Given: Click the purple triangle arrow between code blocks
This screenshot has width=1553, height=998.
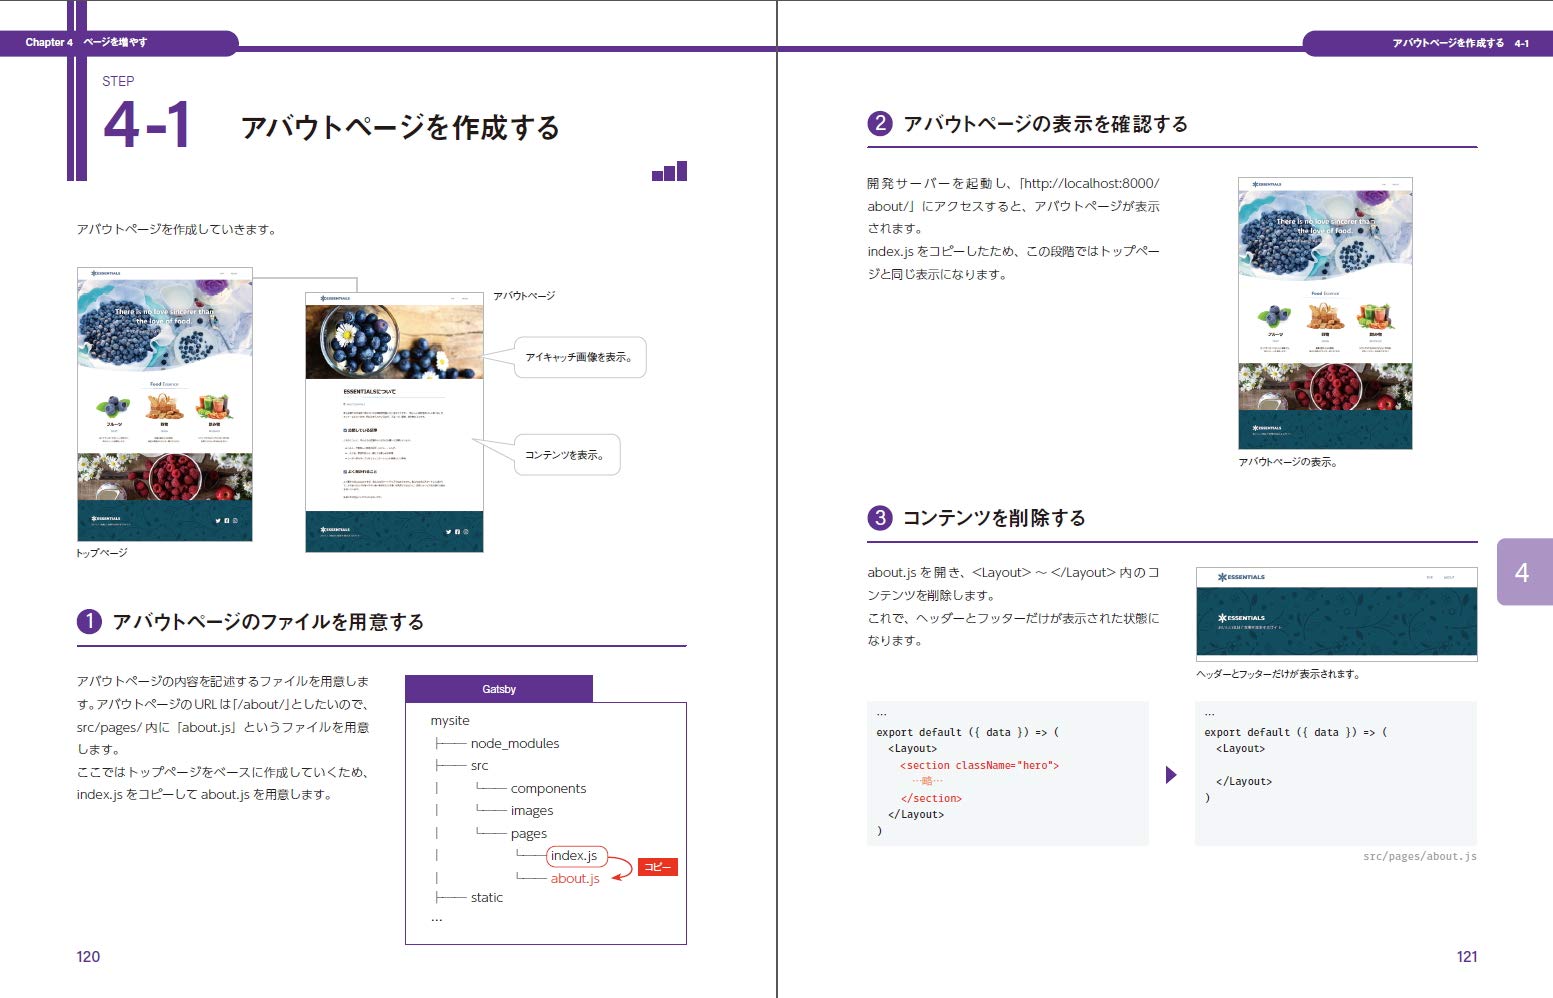Looking at the screenshot, I should tap(1171, 775).
